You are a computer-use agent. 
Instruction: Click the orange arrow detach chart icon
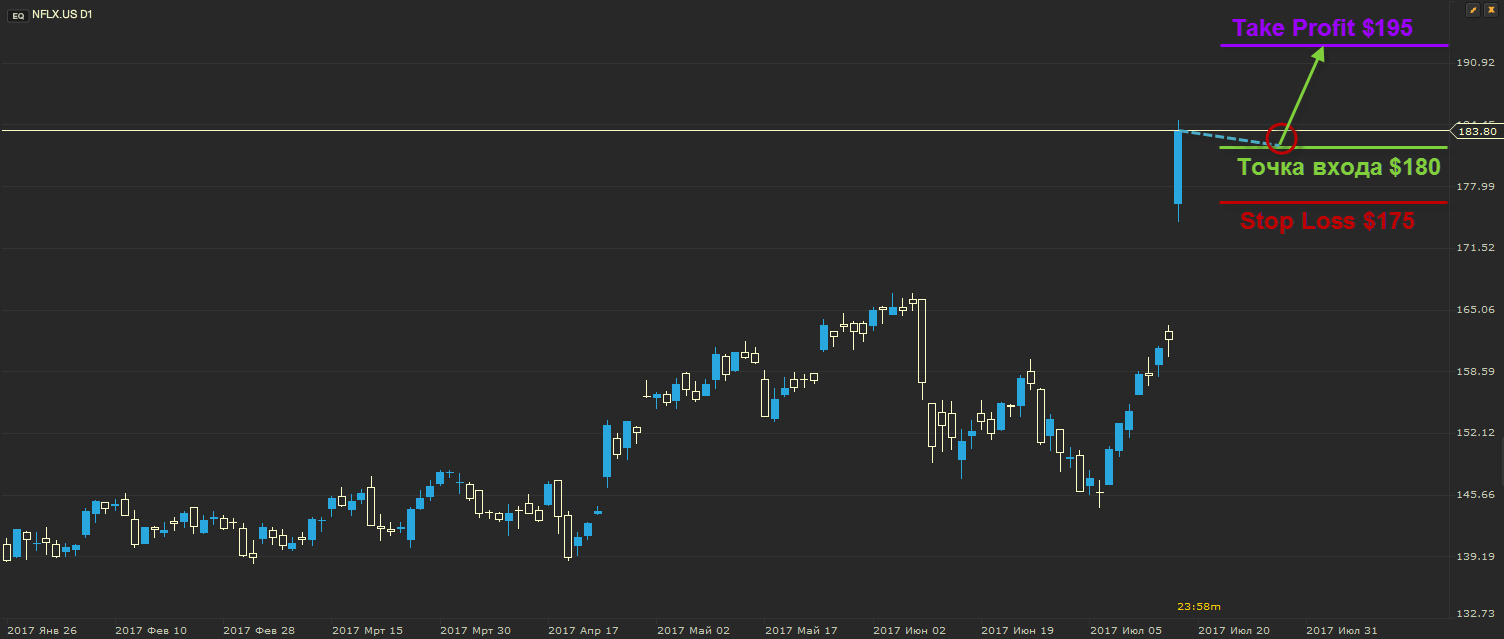pyautogui.click(x=1473, y=9)
